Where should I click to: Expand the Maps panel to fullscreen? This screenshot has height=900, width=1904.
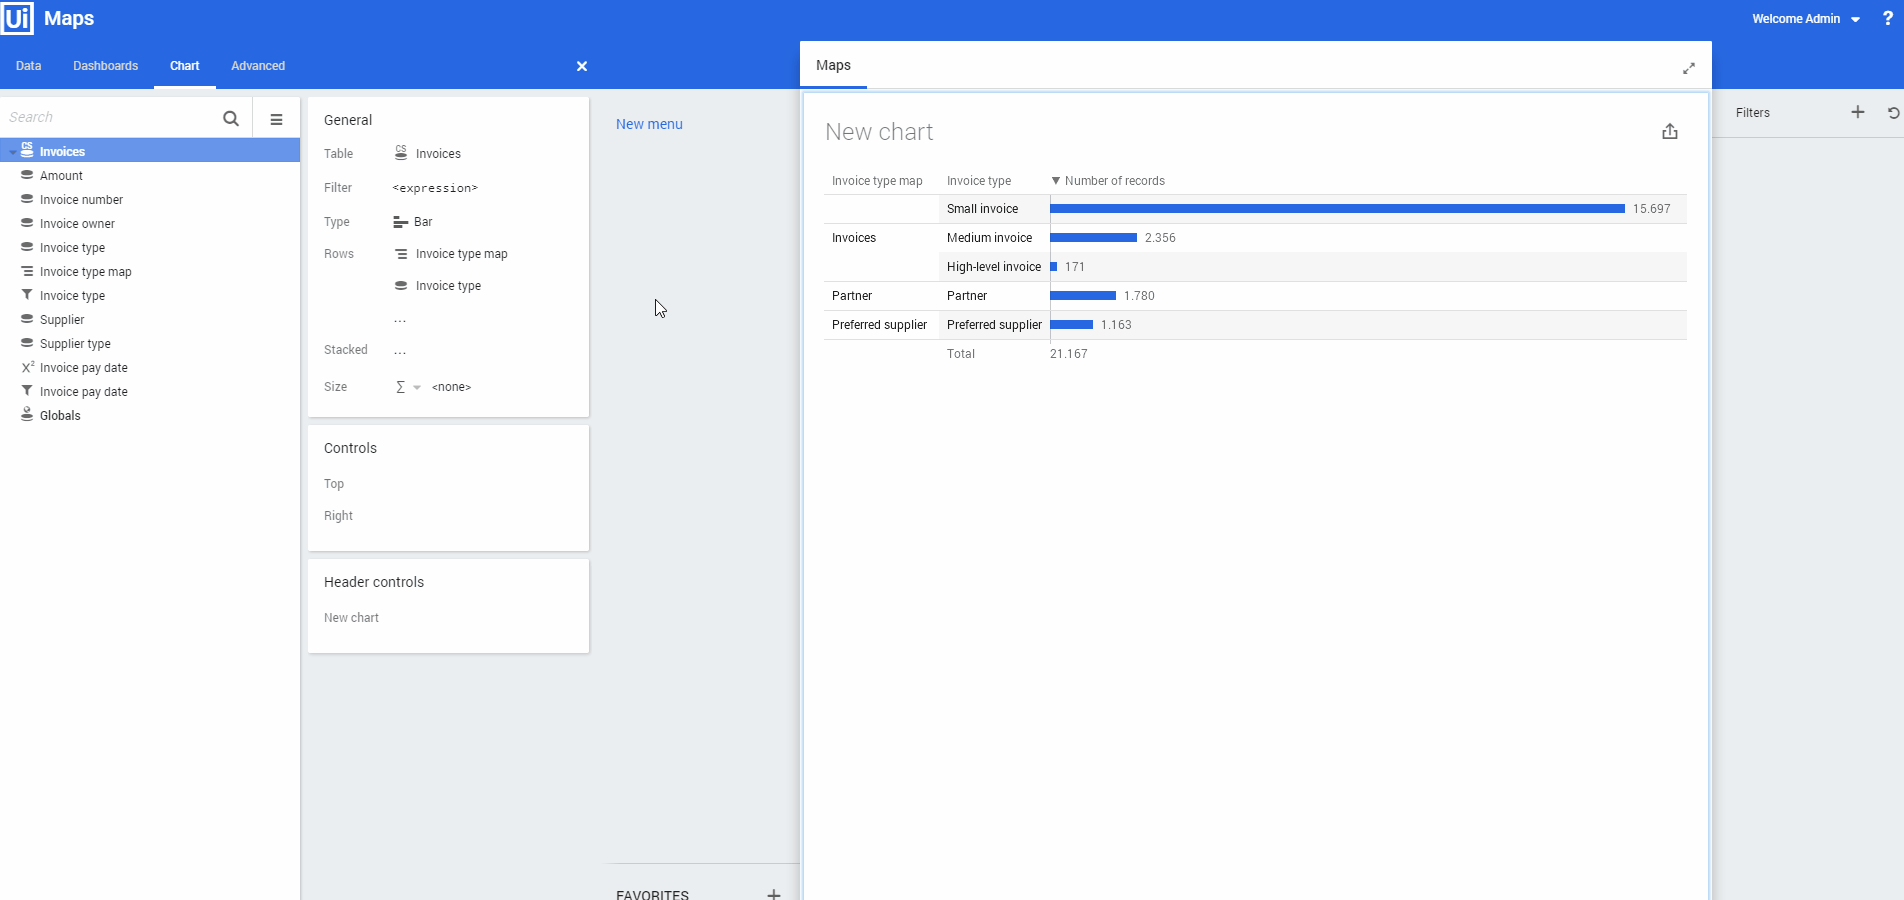pos(1688,68)
